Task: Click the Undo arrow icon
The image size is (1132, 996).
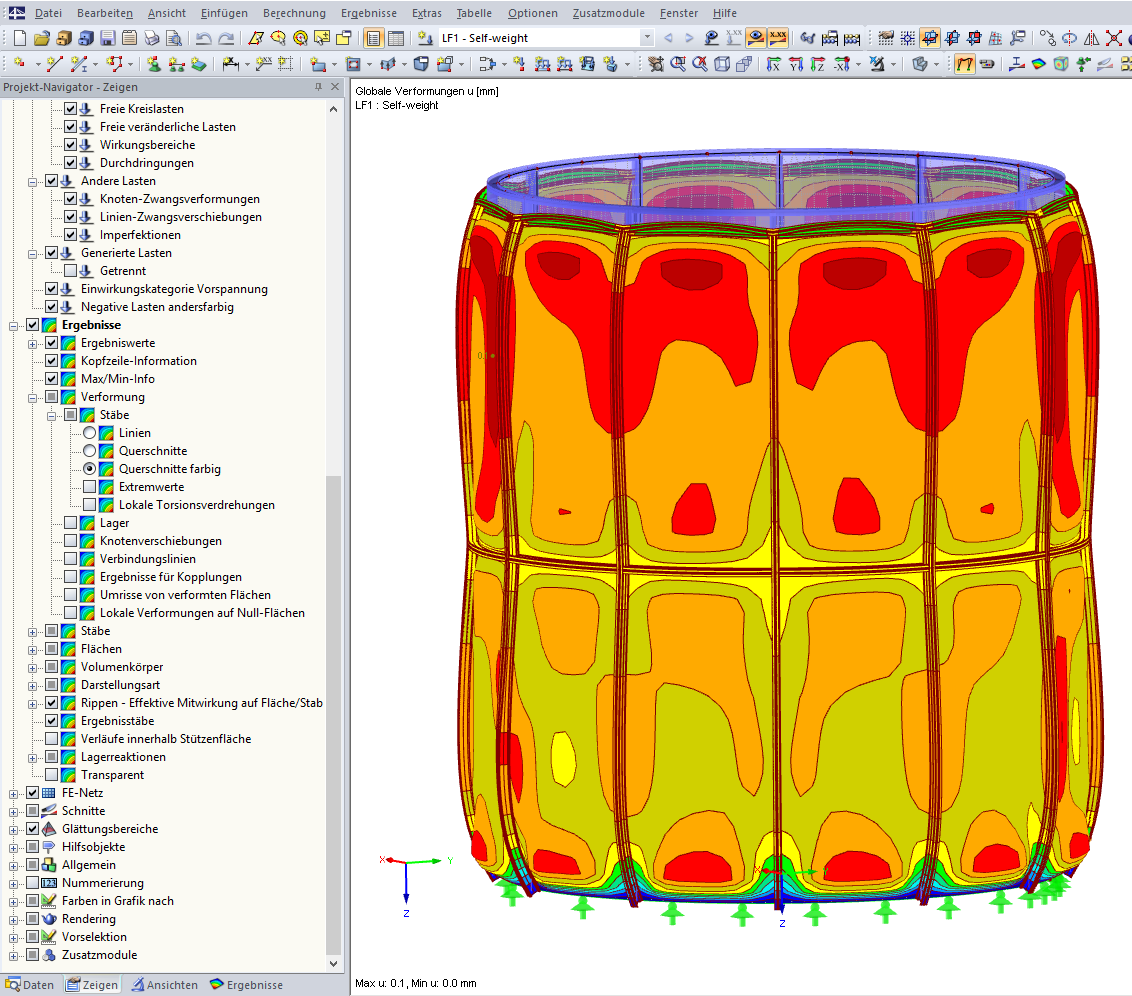Action: 204,38
